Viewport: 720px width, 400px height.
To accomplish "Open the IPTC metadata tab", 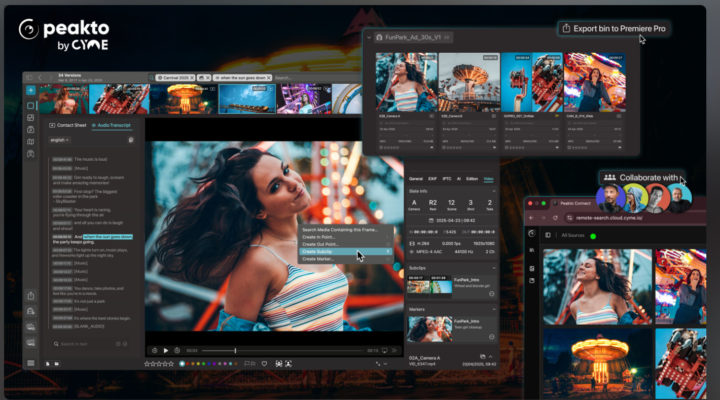I will pos(447,179).
